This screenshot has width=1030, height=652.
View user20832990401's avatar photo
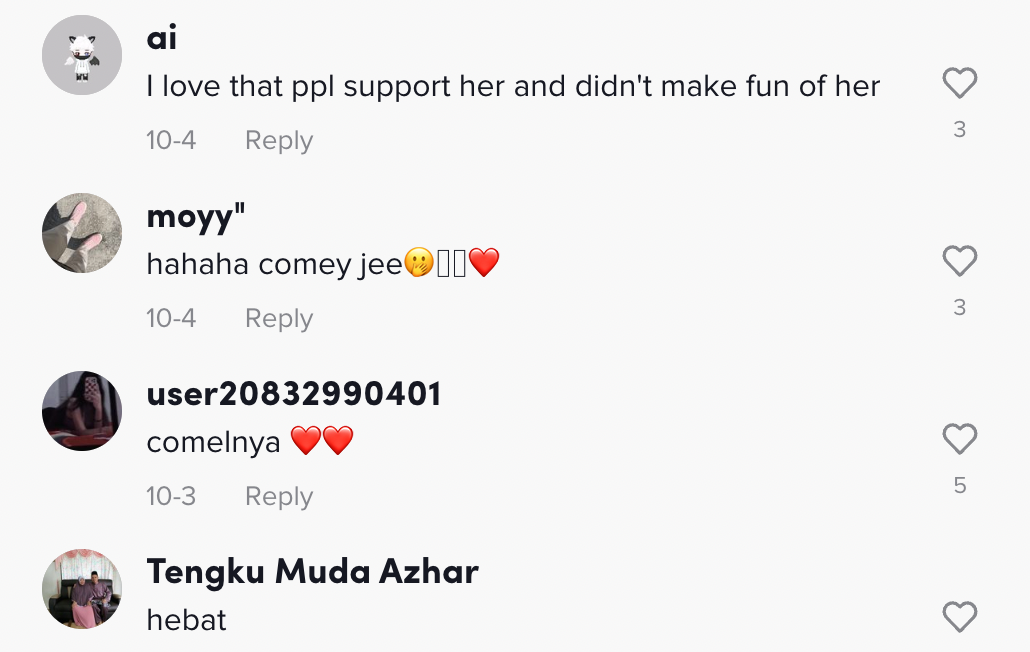pyautogui.click(x=82, y=411)
